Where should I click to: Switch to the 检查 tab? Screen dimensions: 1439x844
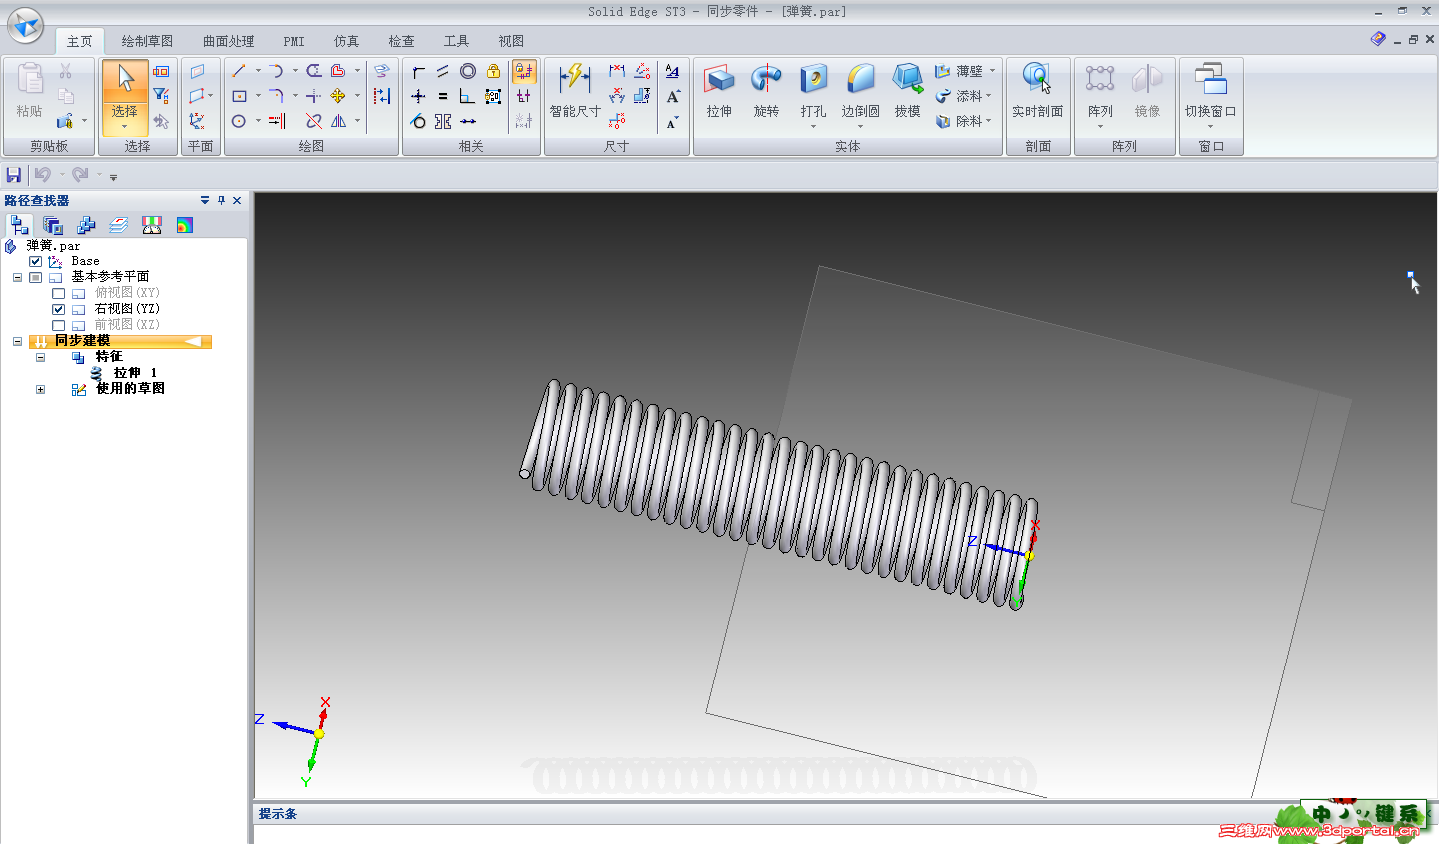pos(401,41)
